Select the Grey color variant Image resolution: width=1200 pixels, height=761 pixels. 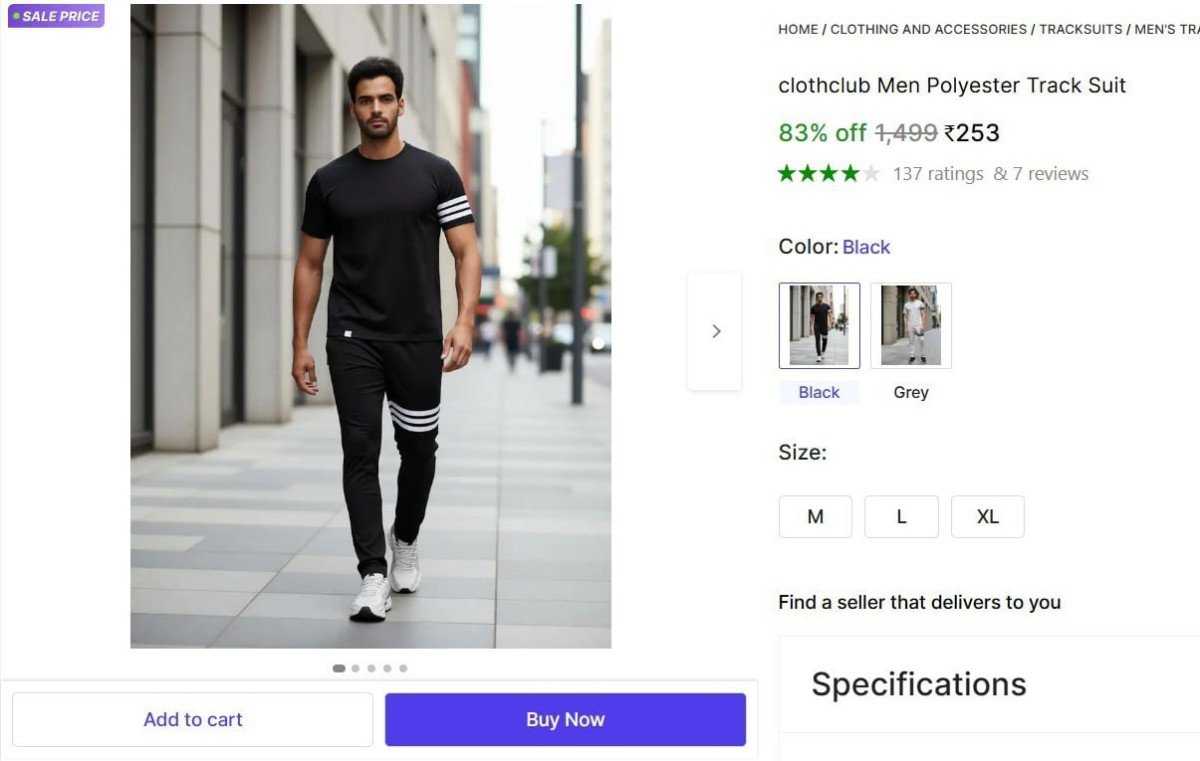[x=911, y=324]
